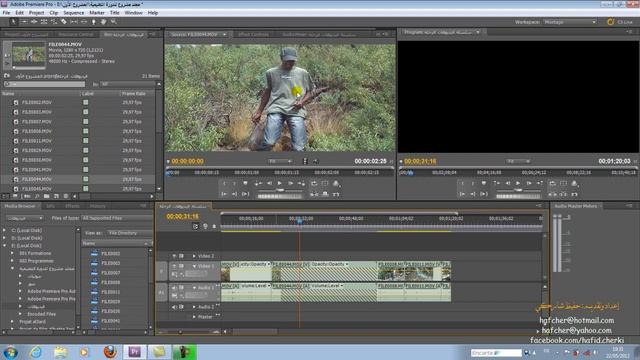The image size is (640, 360).
Task: Step back one frame in Source monitor
Action: click(269, 184)
